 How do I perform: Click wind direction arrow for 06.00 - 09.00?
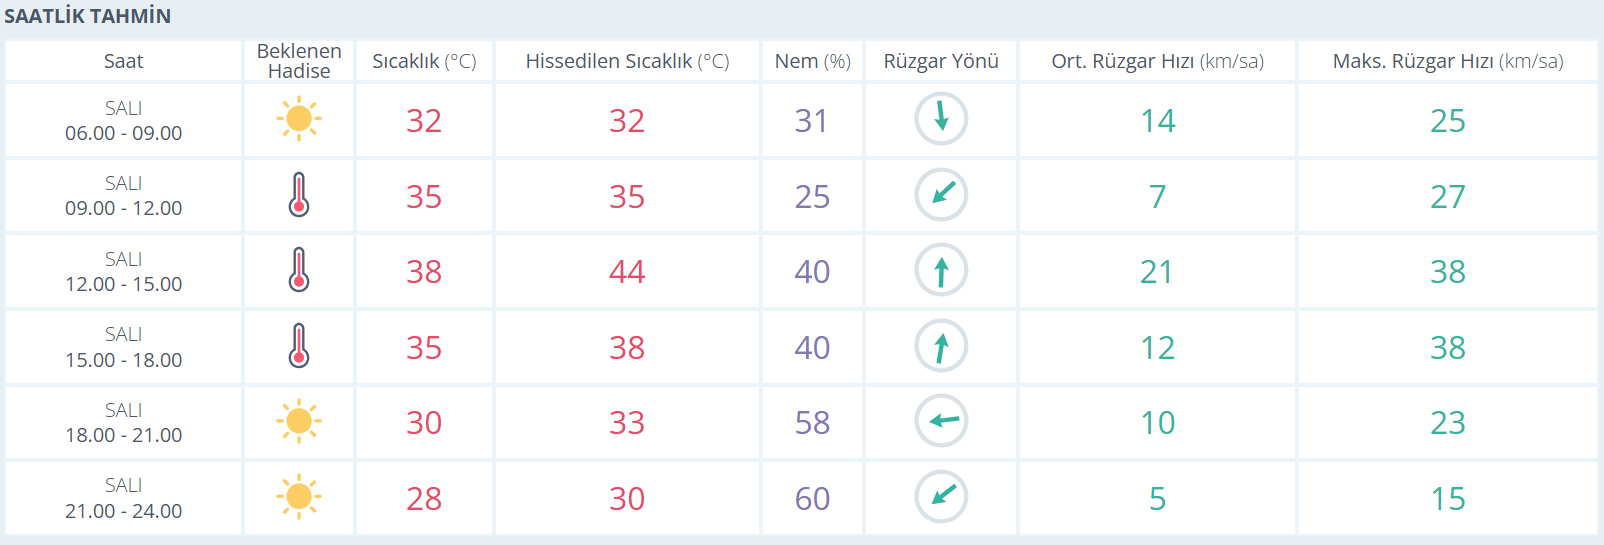(x=941, y=119)
